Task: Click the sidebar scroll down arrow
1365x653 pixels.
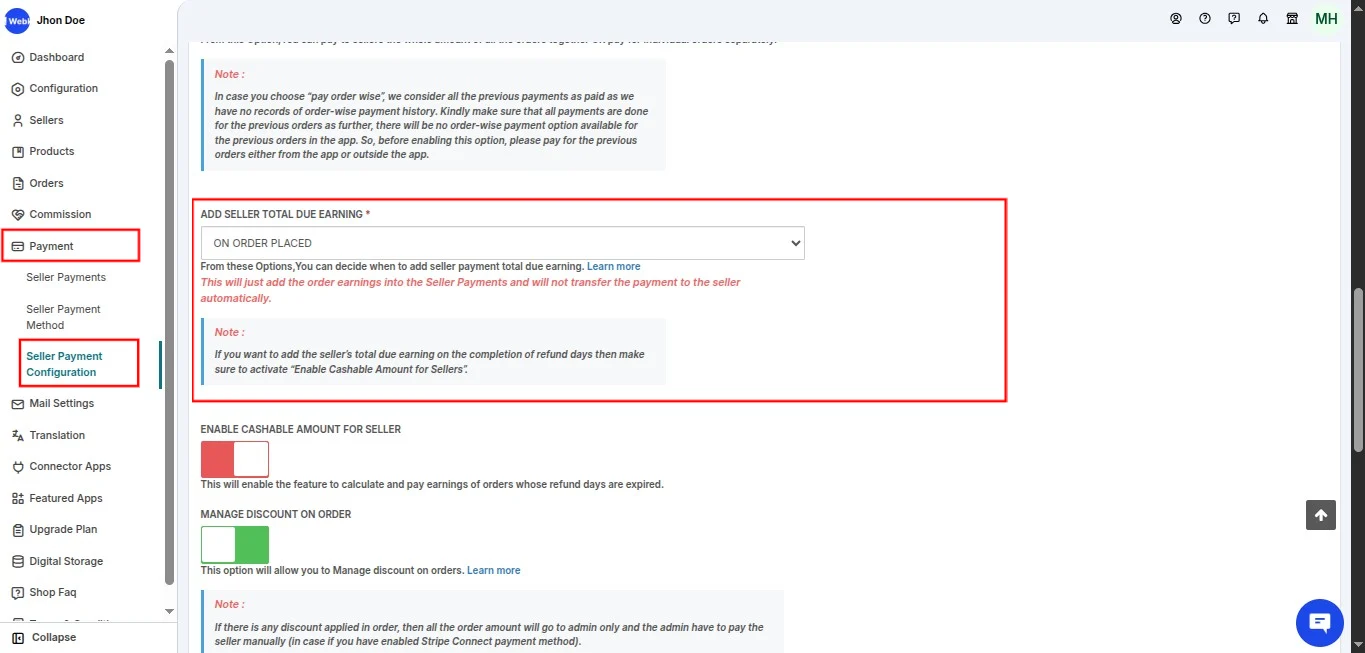Action: 169,611
